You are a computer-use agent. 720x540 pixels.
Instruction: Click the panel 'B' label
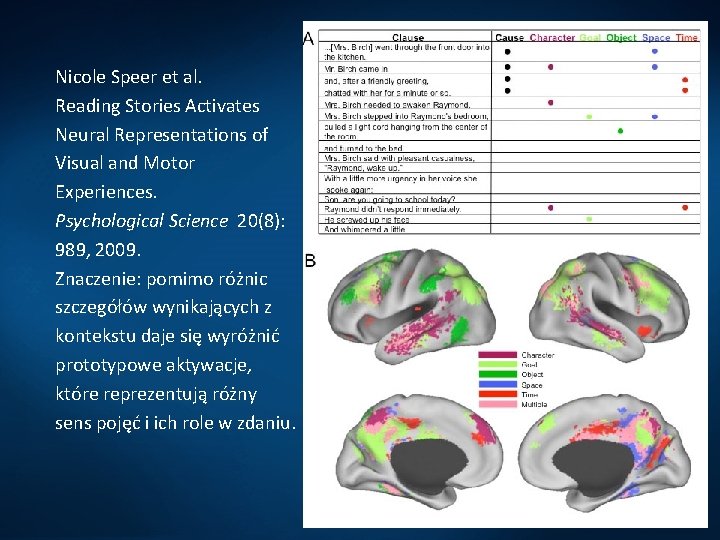310,261
